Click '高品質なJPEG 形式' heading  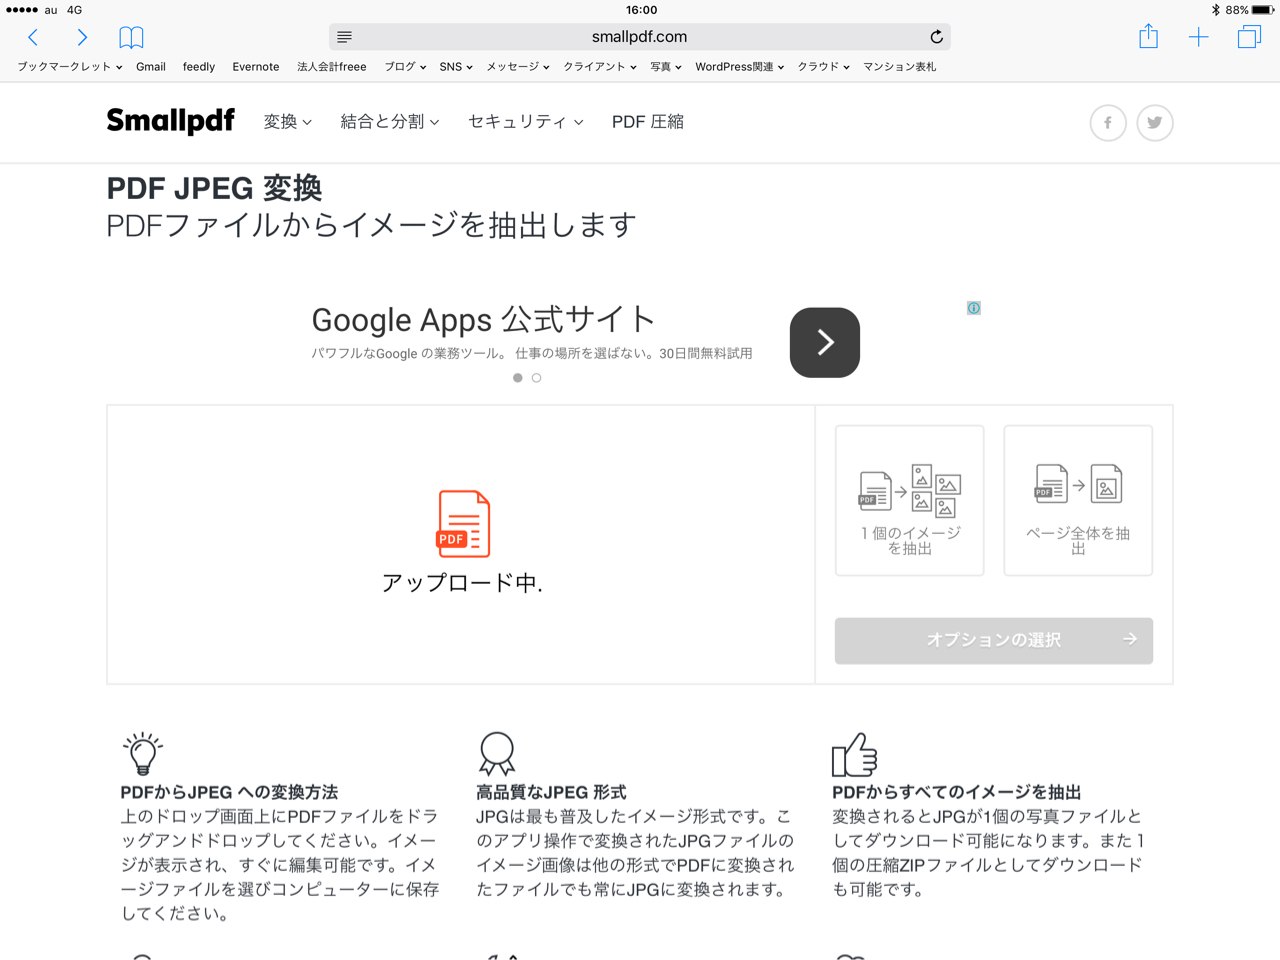pyautogui.click(x=551, y=792)
